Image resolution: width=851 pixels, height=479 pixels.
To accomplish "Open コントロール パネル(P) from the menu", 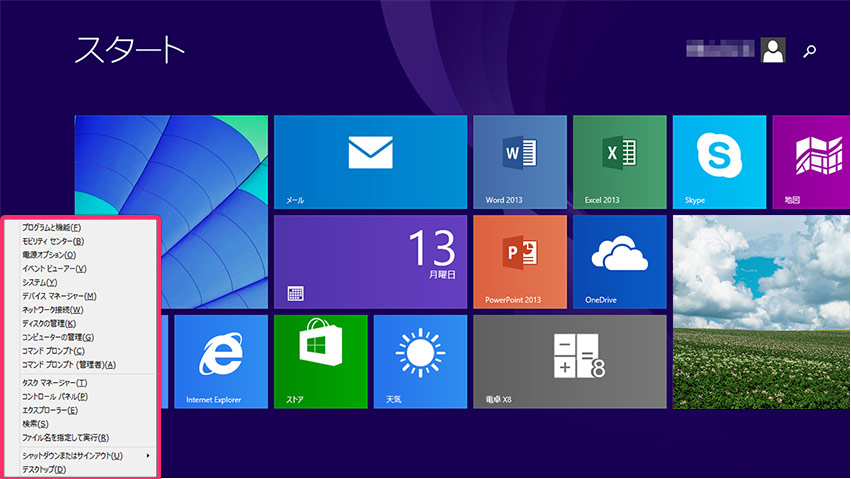I will [x=55, y=397].
